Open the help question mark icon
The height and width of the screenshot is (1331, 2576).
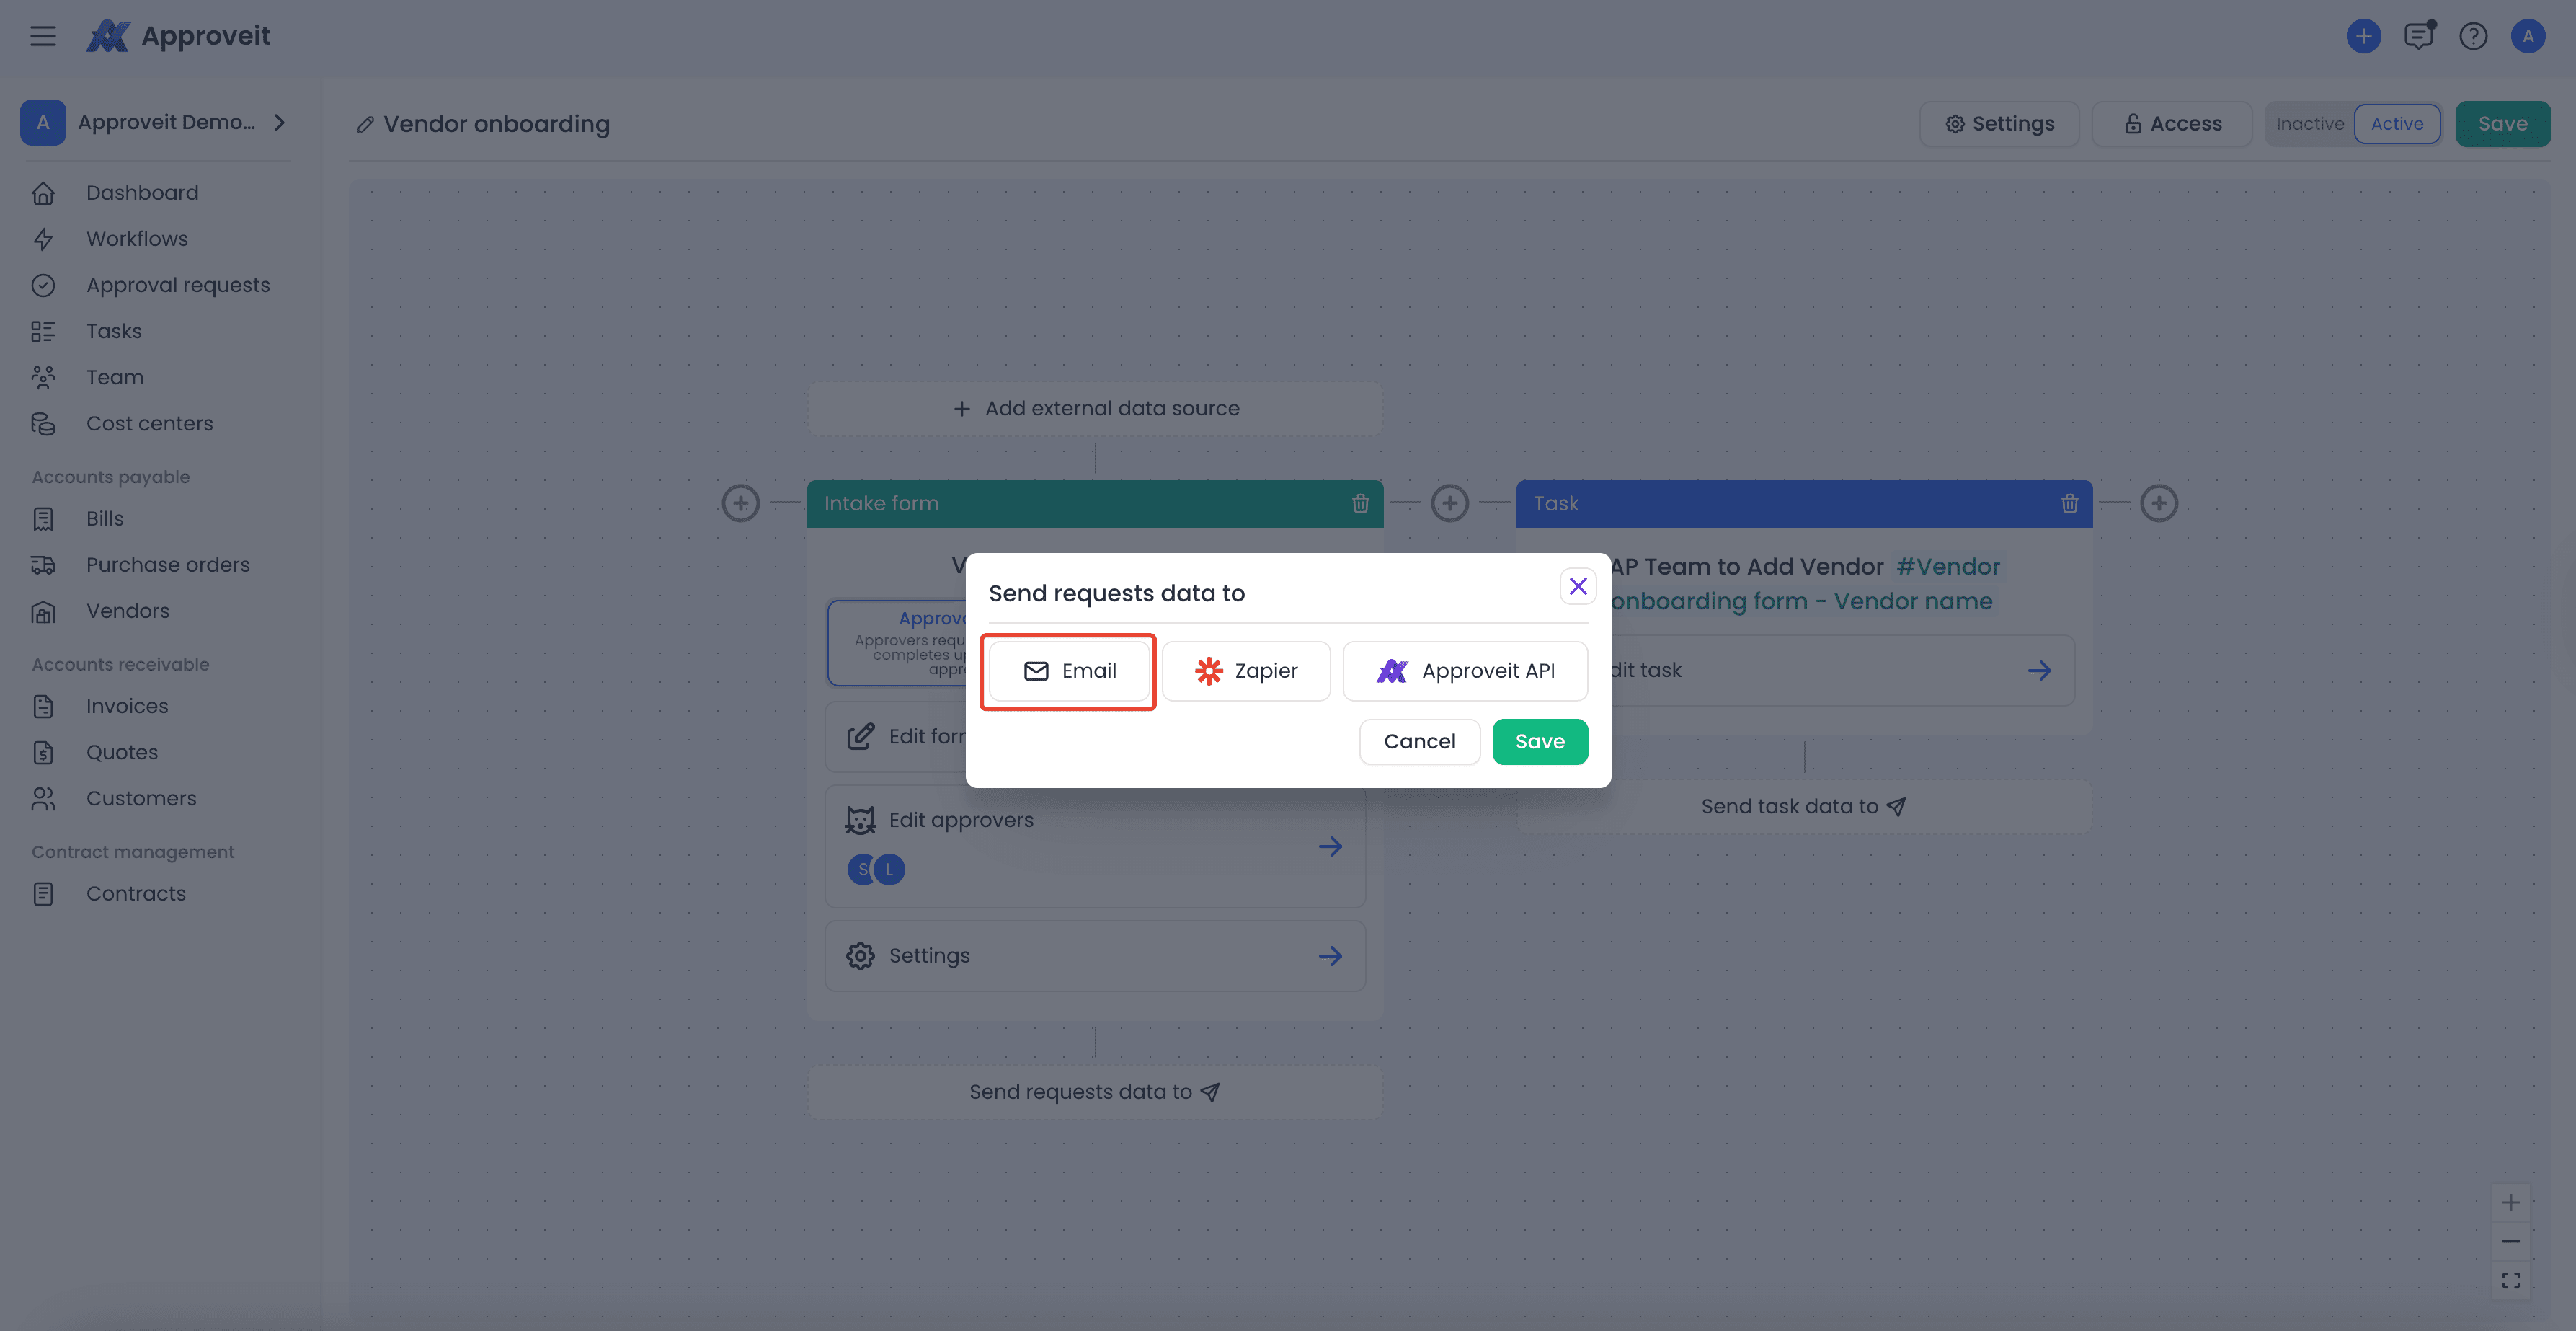2473,36
